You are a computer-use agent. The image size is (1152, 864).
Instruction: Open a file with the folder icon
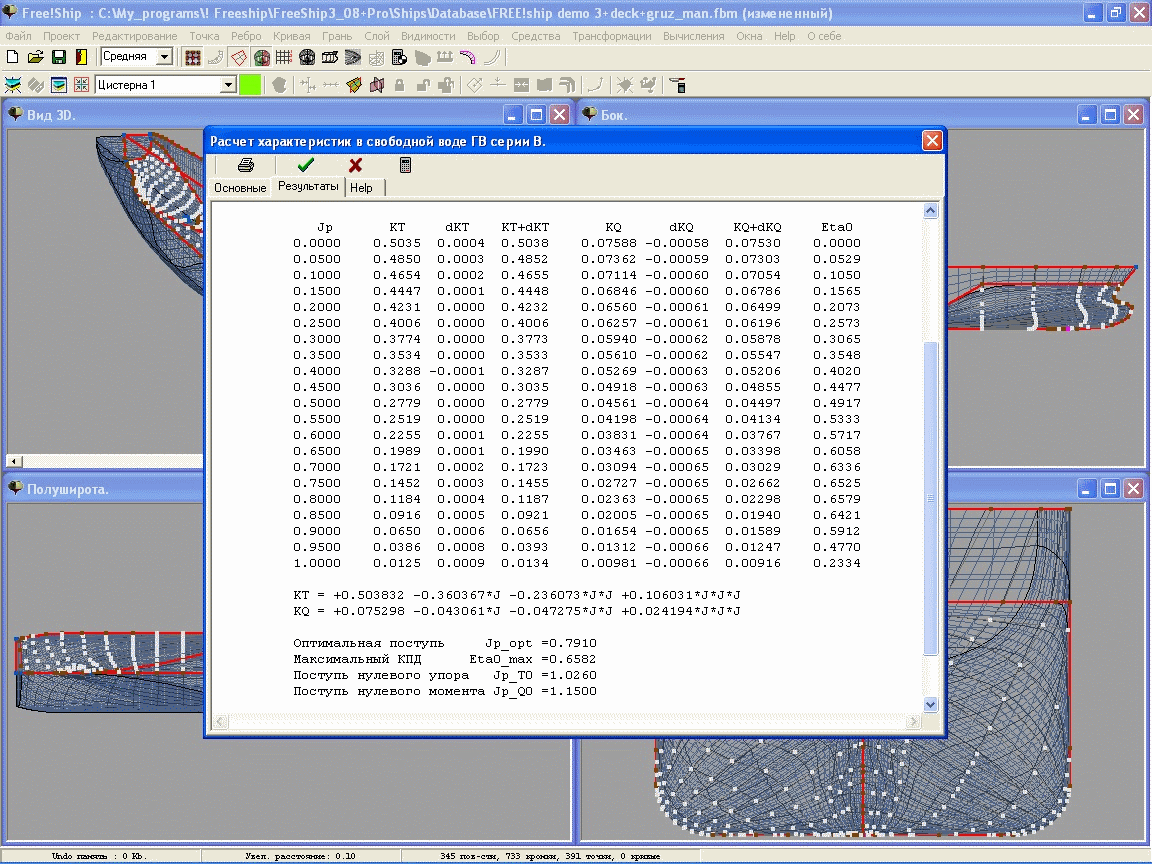tap(35, 57)
